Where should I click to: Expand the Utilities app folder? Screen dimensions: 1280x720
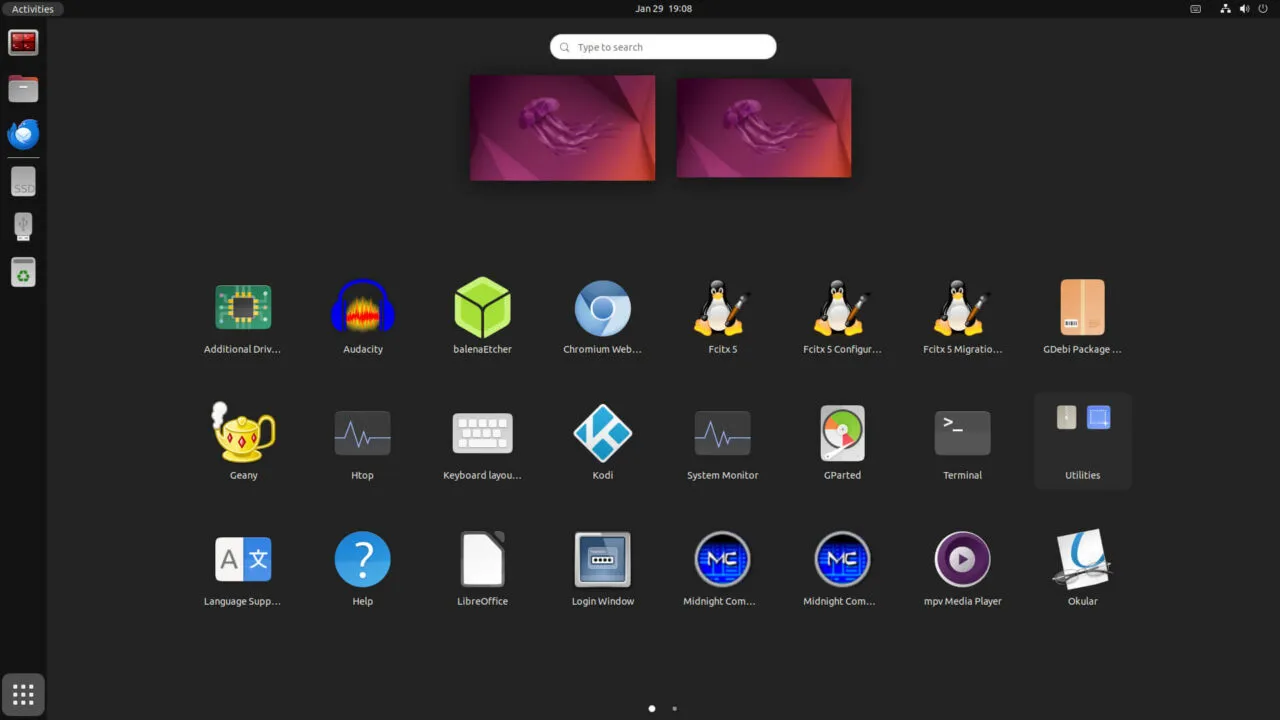1082,440
